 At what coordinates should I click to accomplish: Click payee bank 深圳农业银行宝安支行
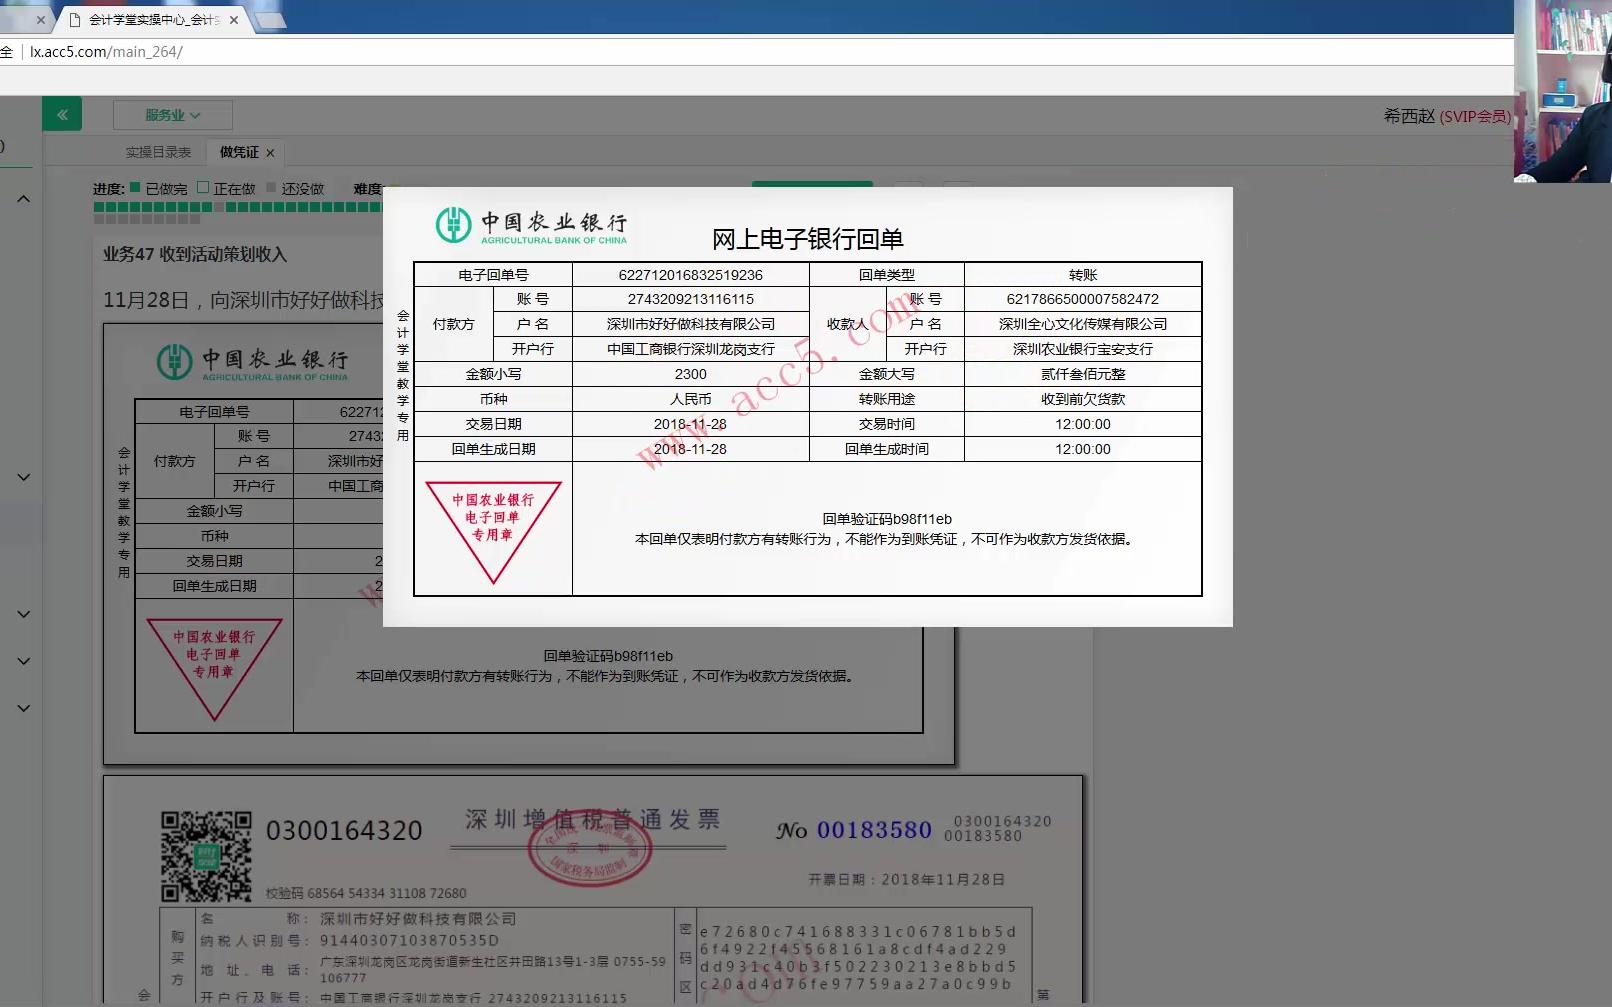coord(1083,349)
